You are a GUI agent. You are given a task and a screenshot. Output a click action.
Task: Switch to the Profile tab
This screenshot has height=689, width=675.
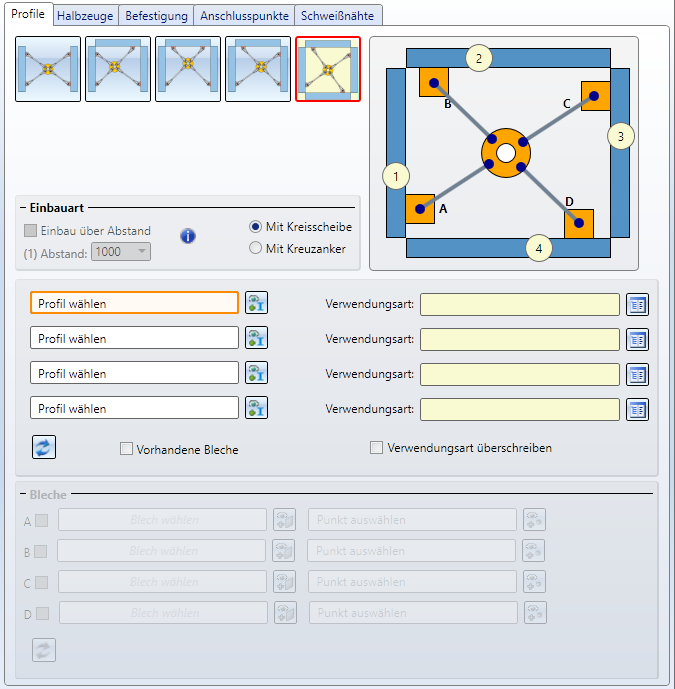point(28,14)
